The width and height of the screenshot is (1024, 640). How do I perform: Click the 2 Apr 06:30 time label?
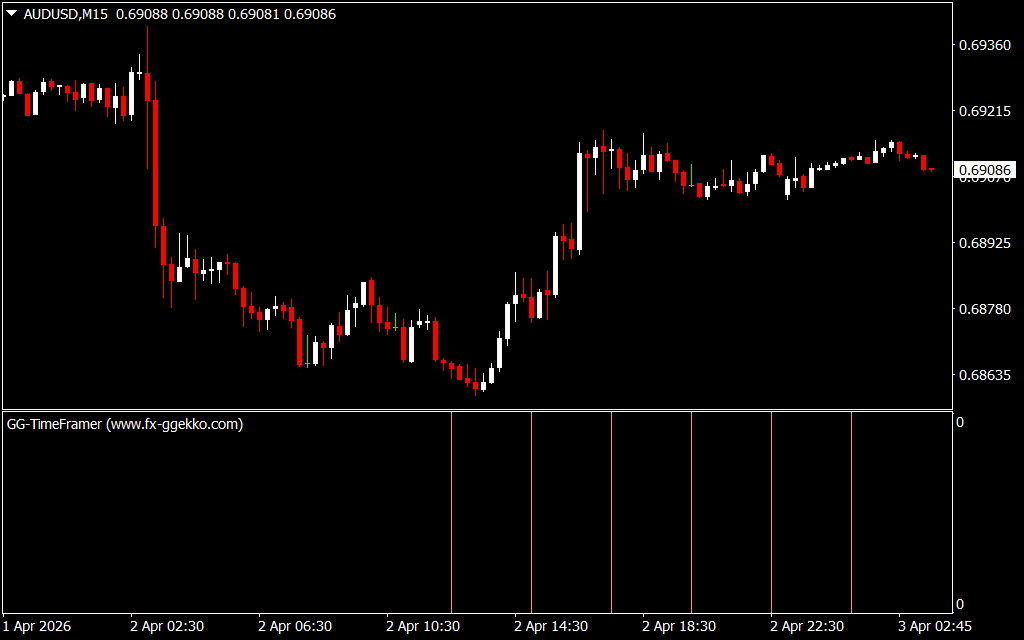pyautogui.click(x=295, y=626)
